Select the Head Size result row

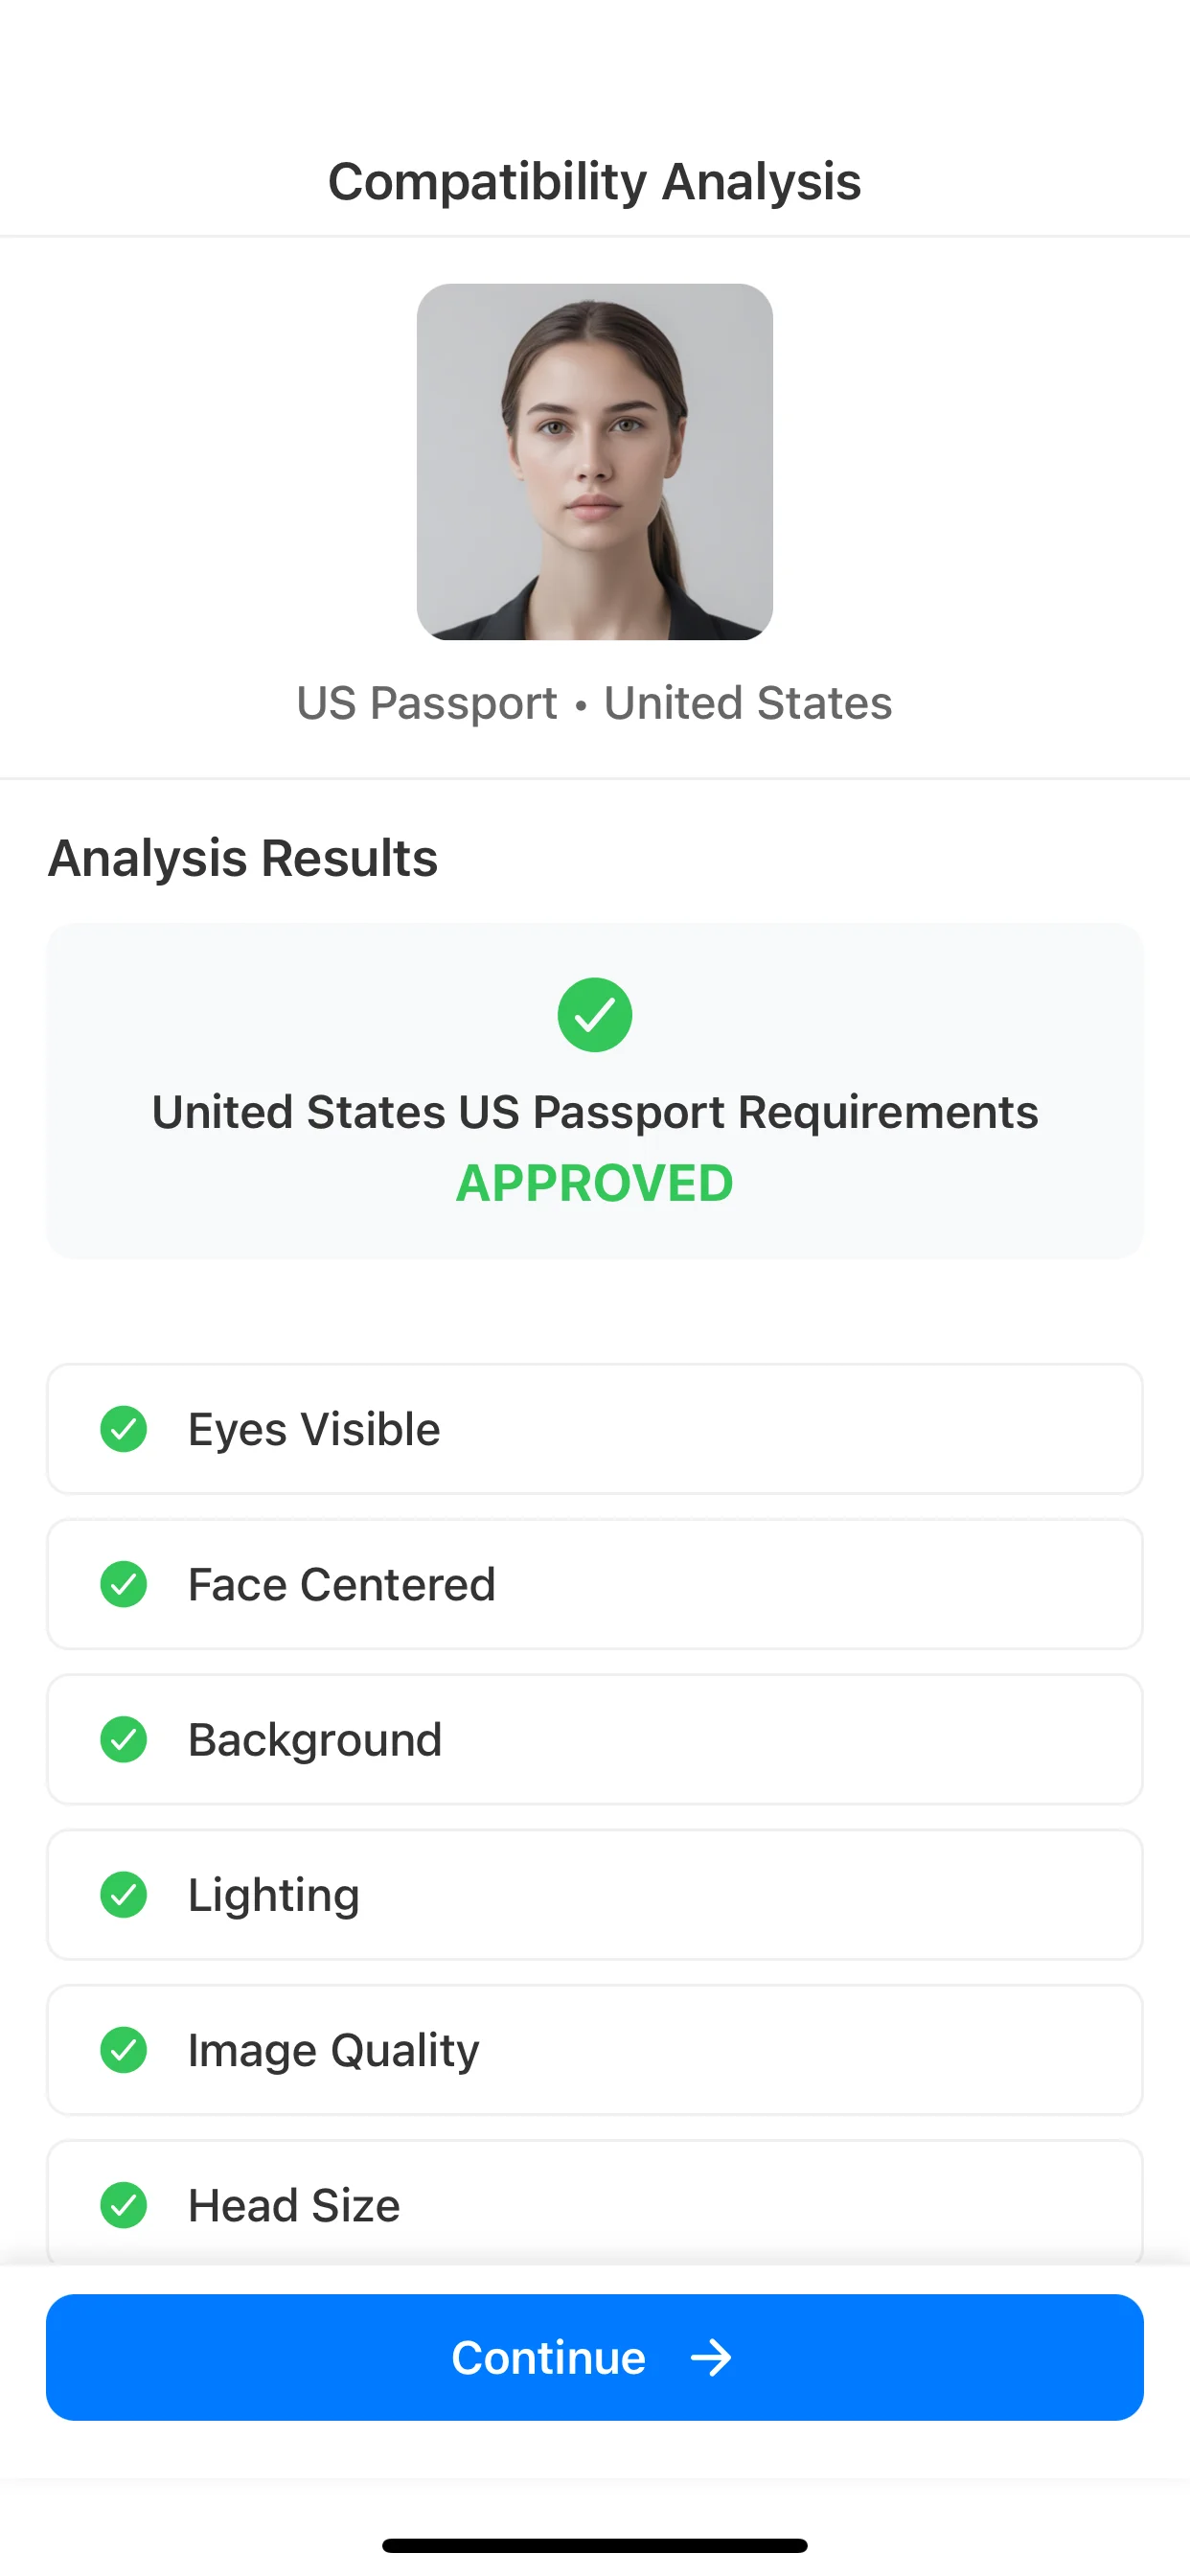pyautogui.click(x=595, y=2205)
